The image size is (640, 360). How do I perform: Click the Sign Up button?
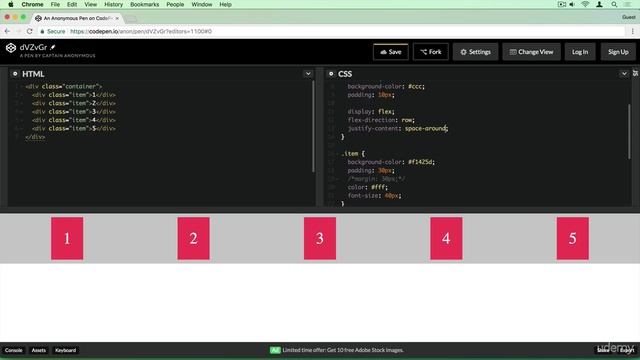[618, 52]
